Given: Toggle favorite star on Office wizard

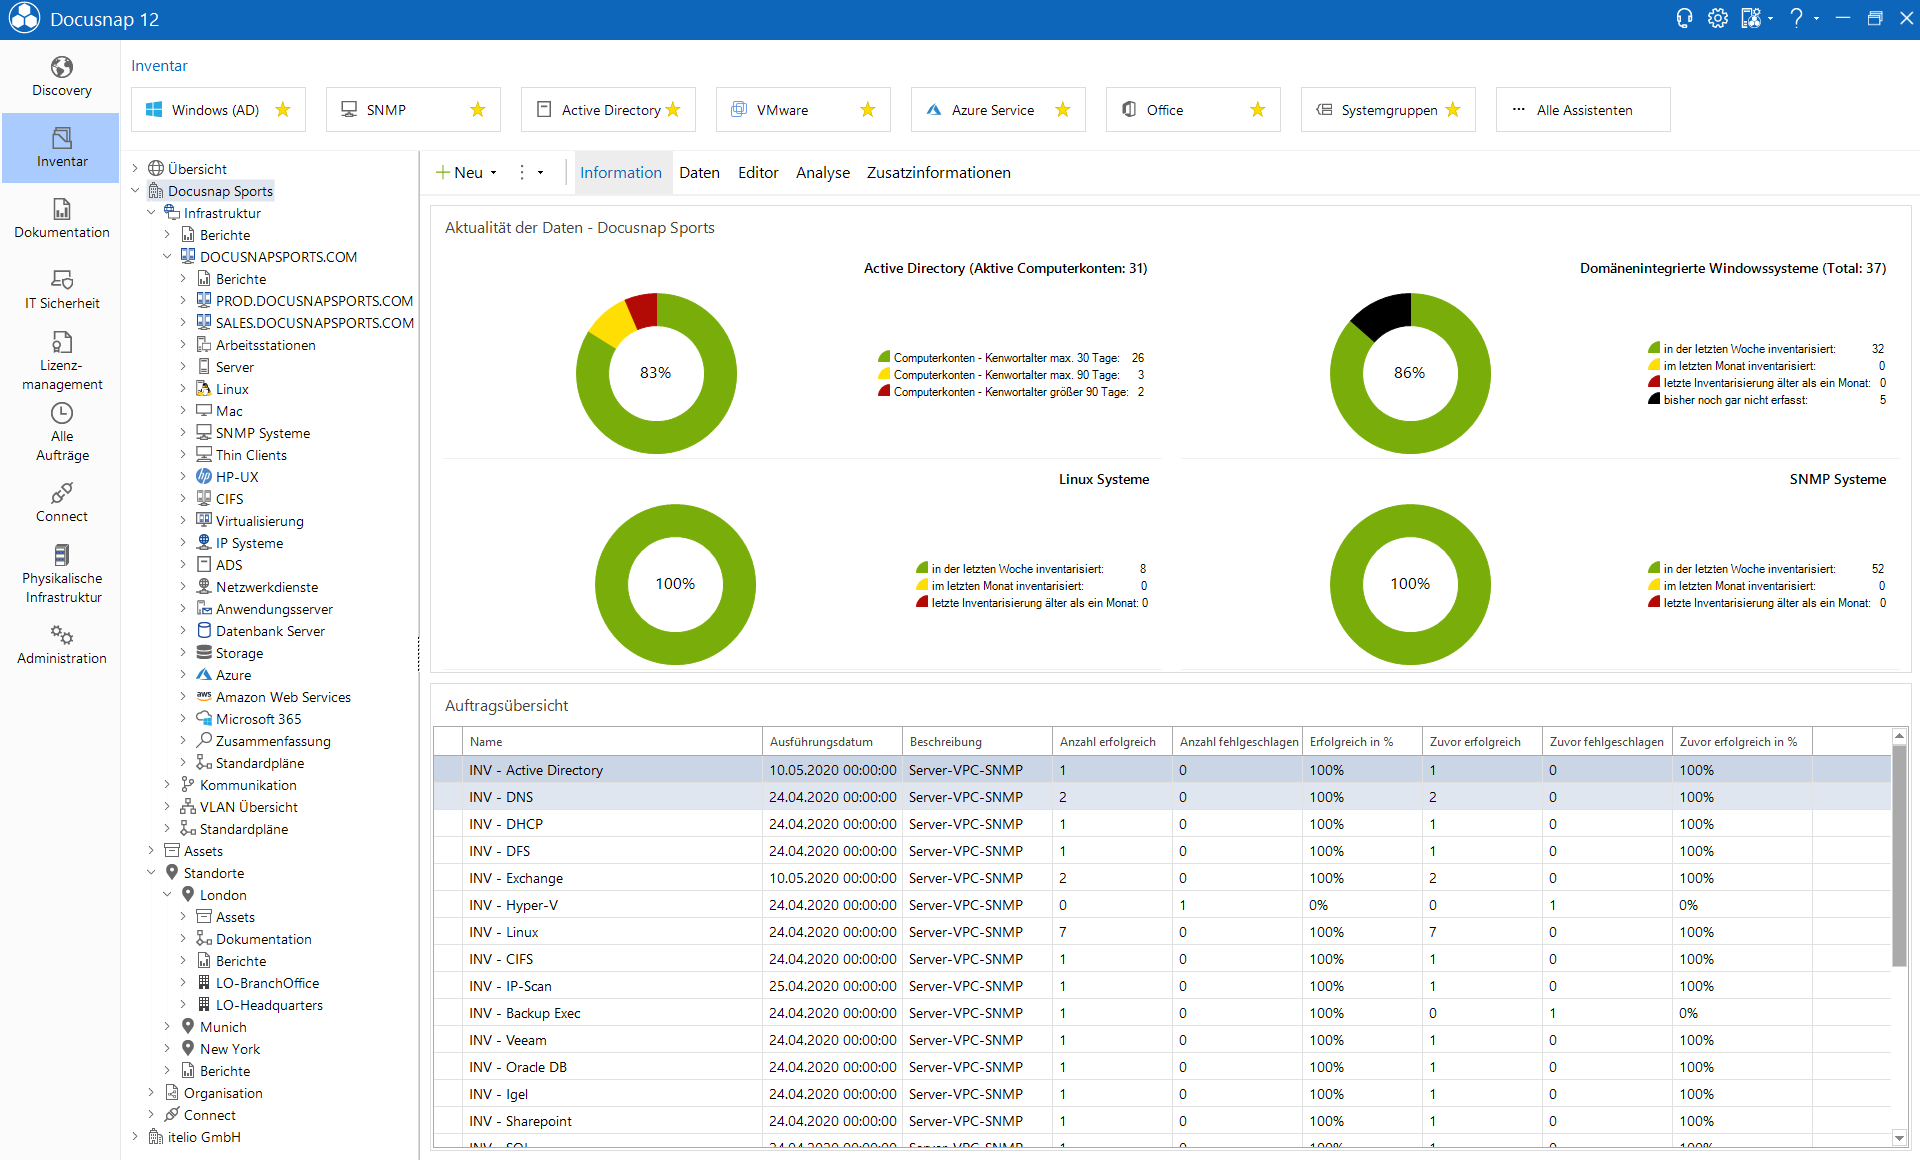Looking at the screenshot, I should [x=1258, y=110].
